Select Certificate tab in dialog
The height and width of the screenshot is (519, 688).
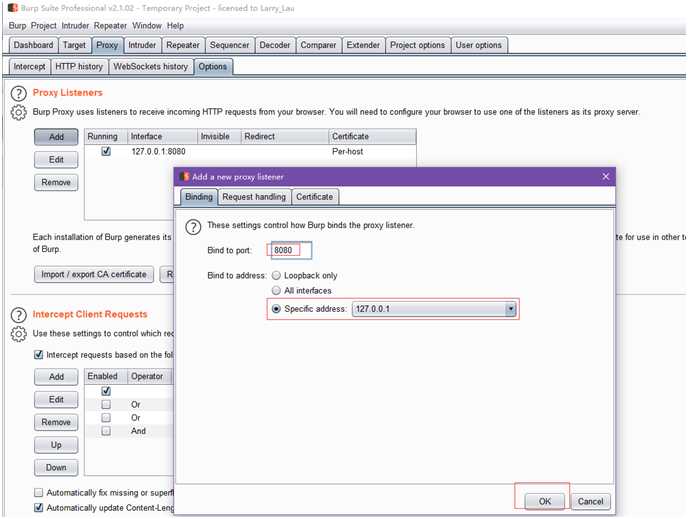[314, 197]
